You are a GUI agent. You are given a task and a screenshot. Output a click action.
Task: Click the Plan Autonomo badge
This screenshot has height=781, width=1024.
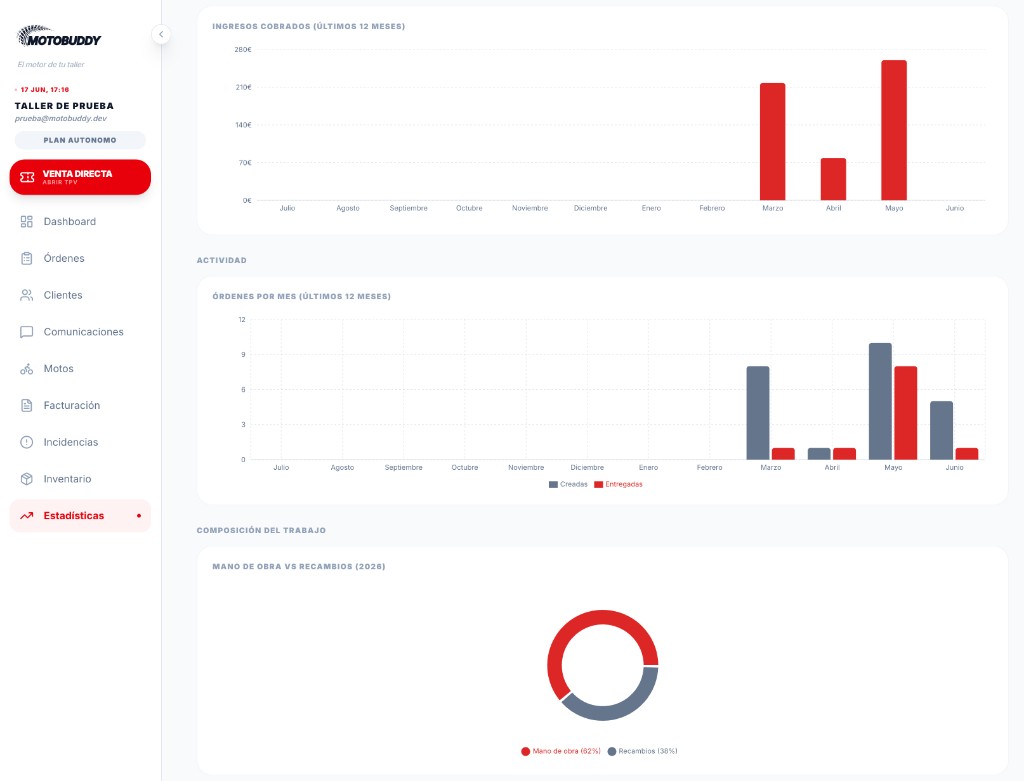coord(80,140)
